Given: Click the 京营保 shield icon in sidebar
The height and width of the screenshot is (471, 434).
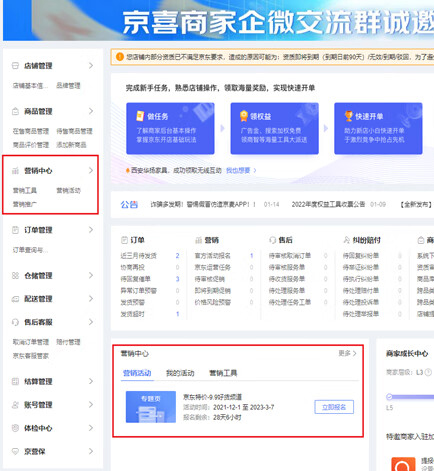Looking at the screenshot, I should (15, 451).
